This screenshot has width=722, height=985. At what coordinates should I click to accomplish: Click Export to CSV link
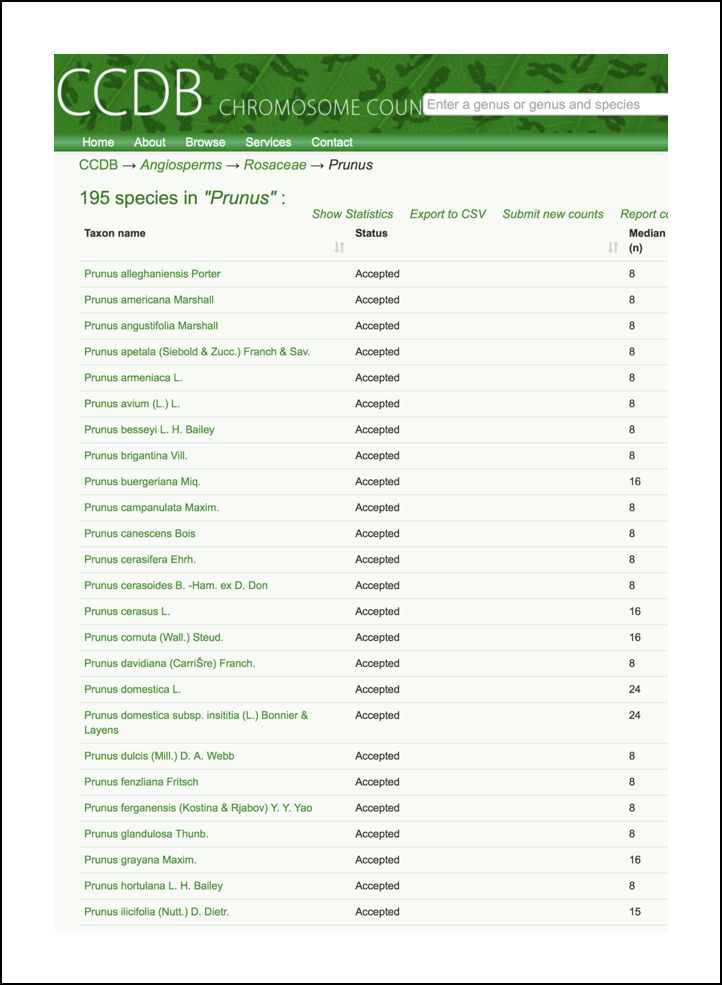[x=448, y=214]
